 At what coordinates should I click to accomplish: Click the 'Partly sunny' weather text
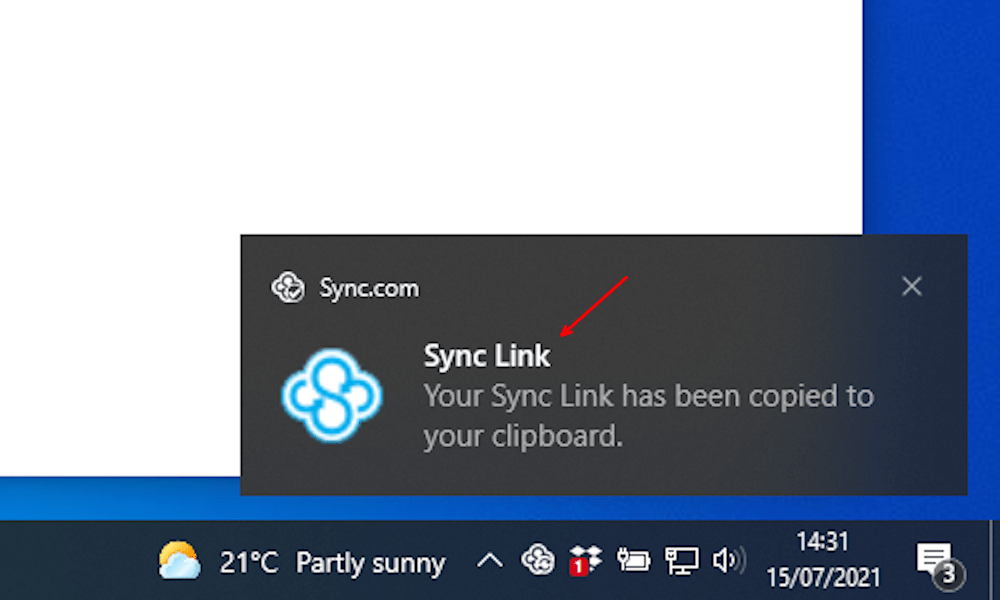(371, 564)
